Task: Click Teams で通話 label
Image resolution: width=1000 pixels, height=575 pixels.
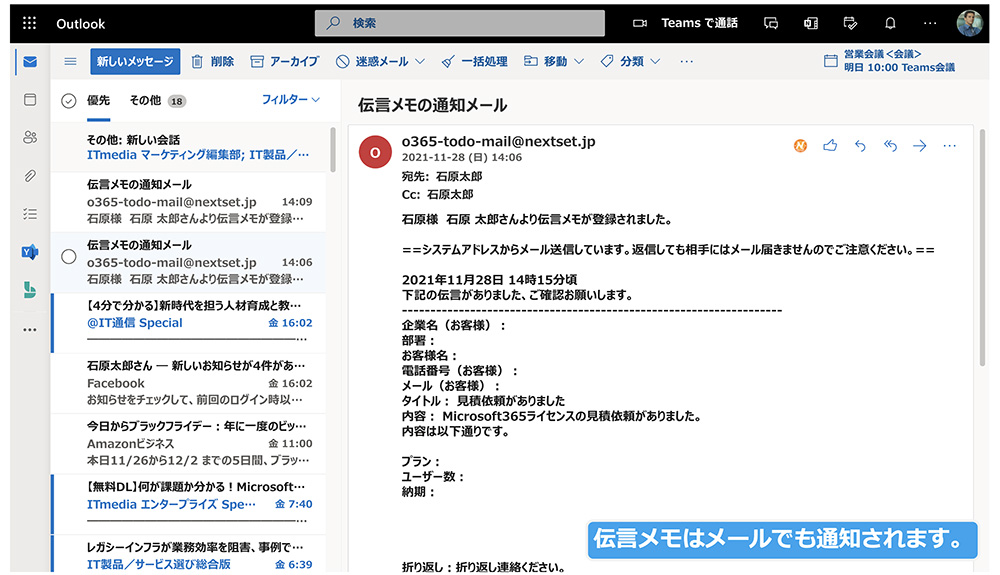Action: pyautogui.click(x=699, y=24)
